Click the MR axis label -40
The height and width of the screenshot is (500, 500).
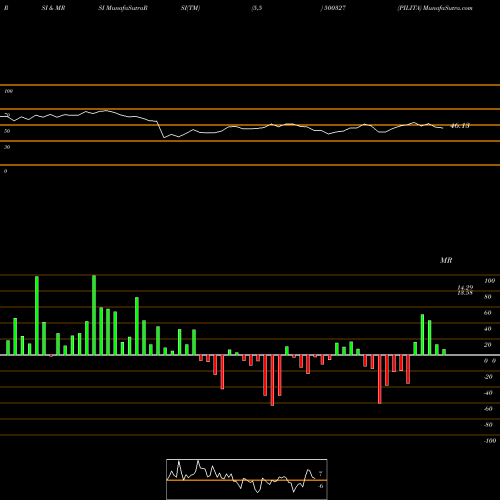(x=488, y=393)
